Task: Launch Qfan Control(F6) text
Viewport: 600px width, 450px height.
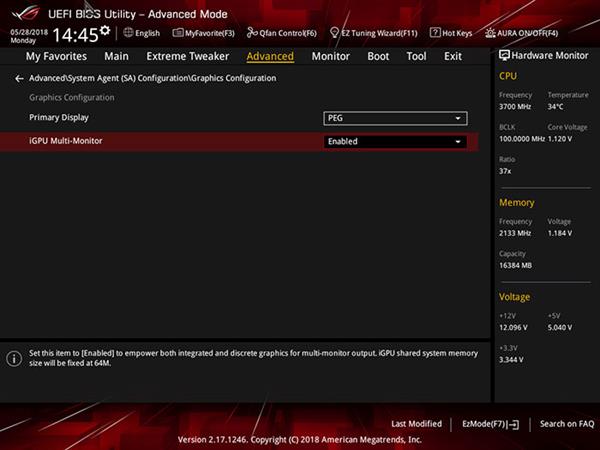Action: (288, 33)
